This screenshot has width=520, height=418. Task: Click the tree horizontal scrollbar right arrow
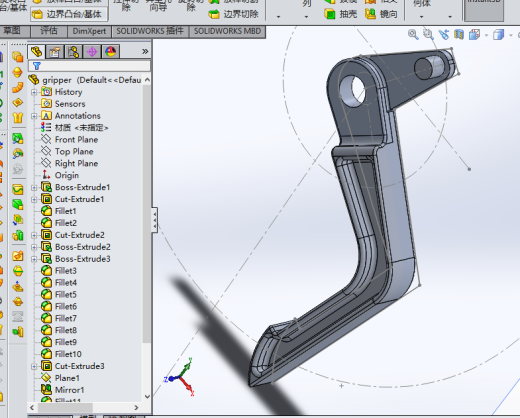[x=136, y=407]
